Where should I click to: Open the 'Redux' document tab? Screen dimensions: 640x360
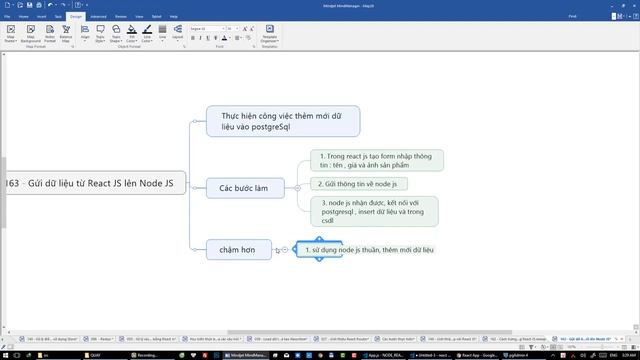(x=99, y=339)
